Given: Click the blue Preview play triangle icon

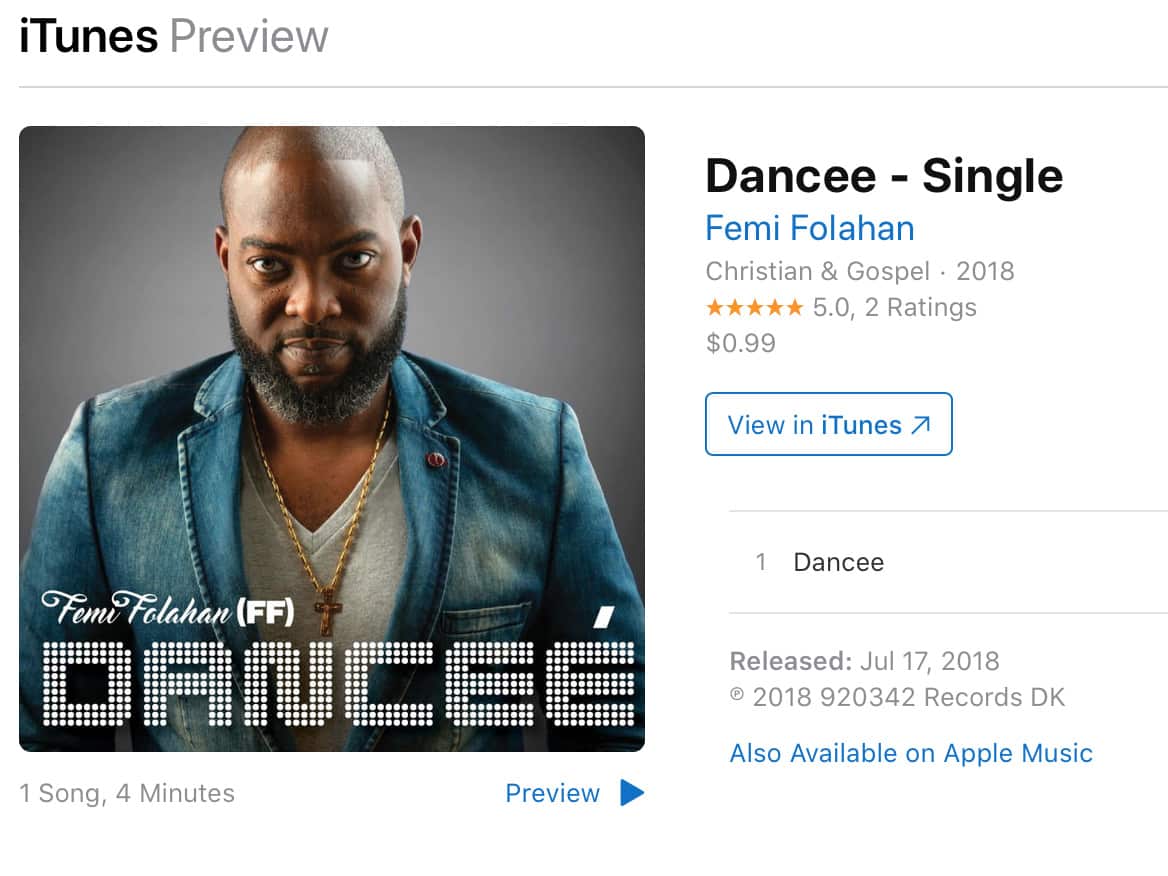Looking at the screenshot, I should click(632, 793).
